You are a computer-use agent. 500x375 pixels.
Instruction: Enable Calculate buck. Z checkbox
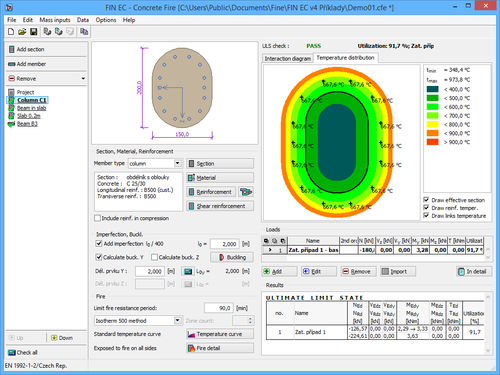pos(154,257)
